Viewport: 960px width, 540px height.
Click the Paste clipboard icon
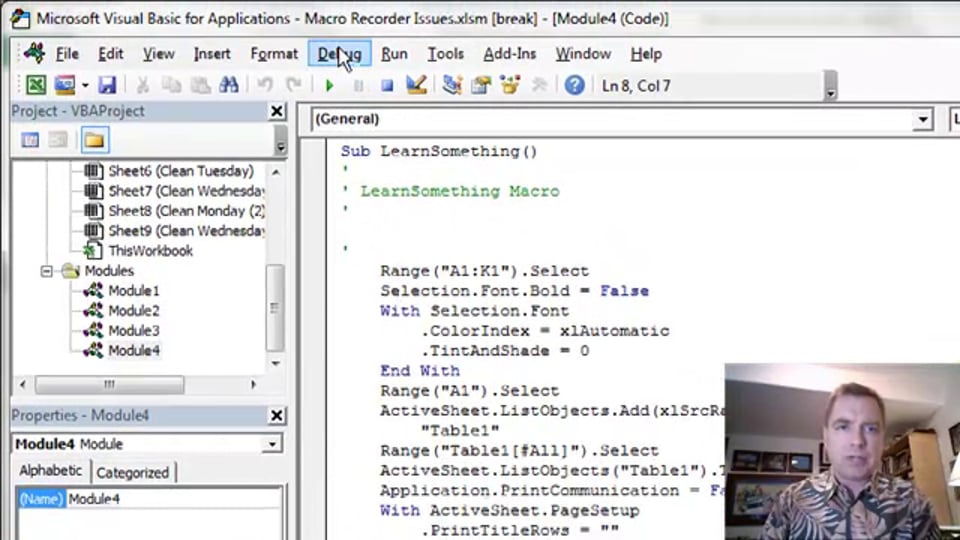tap(200, 85)
